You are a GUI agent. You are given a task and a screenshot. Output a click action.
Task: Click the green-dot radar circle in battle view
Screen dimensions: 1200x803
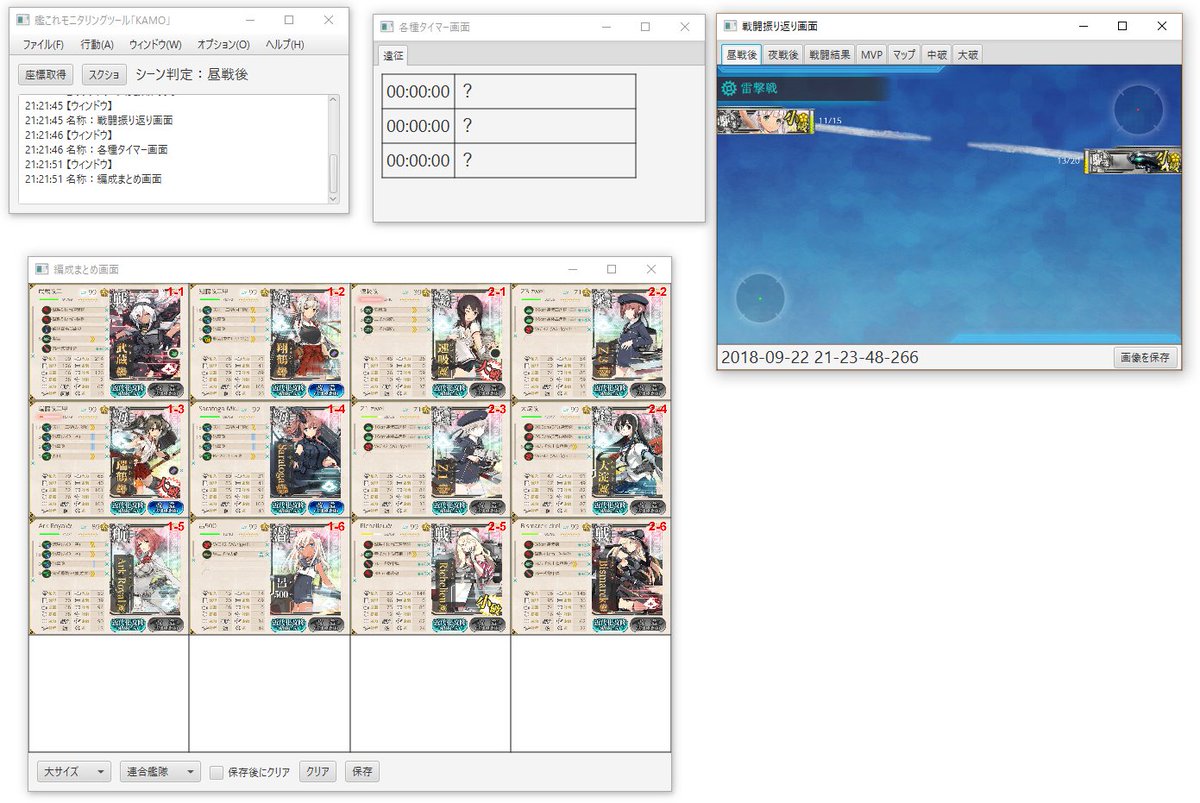click(x=759, y=299)
